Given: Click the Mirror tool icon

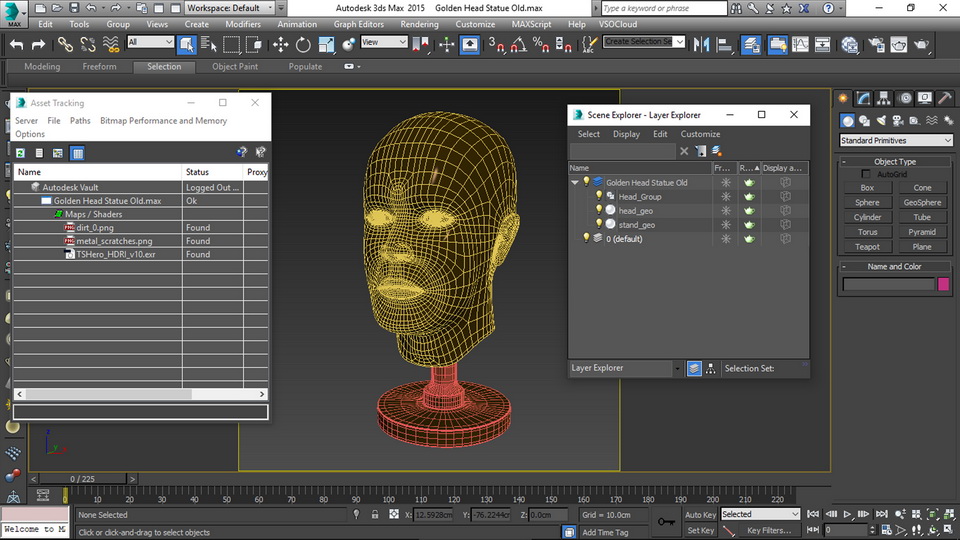Looking at the screenshot, I should coord(701,44).
